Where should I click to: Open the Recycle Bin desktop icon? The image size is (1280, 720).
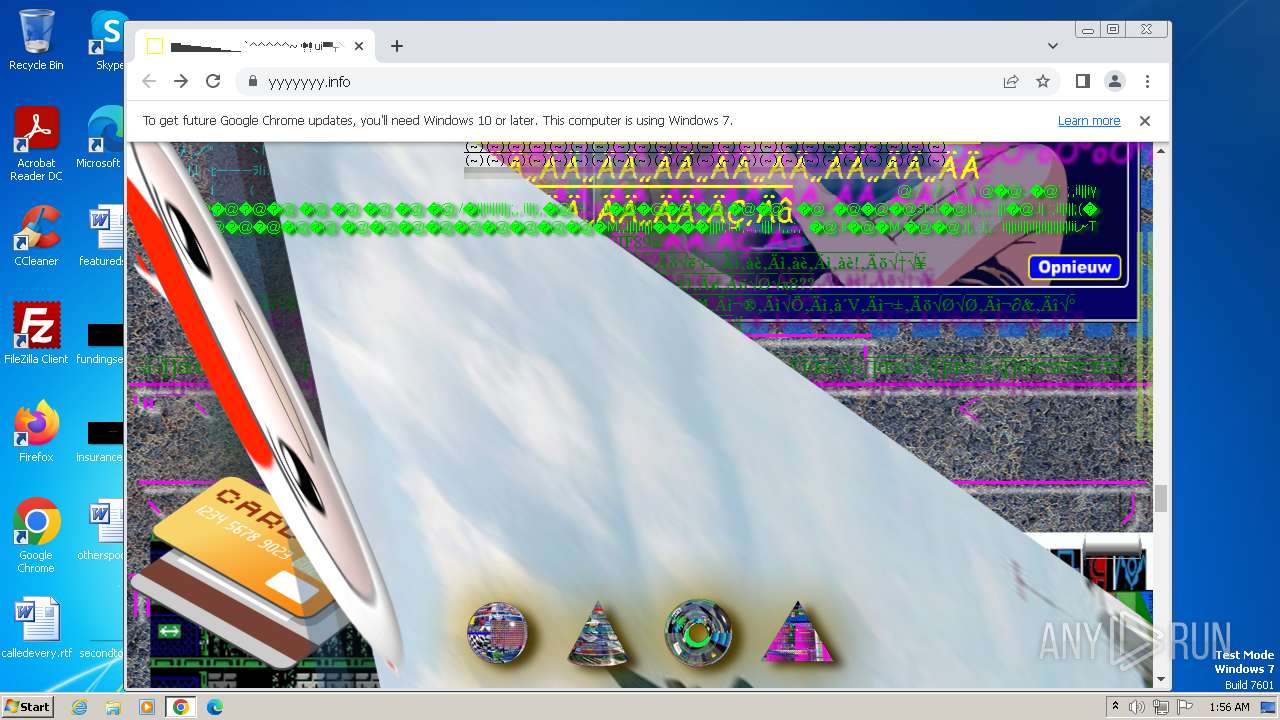pos(36,40)
